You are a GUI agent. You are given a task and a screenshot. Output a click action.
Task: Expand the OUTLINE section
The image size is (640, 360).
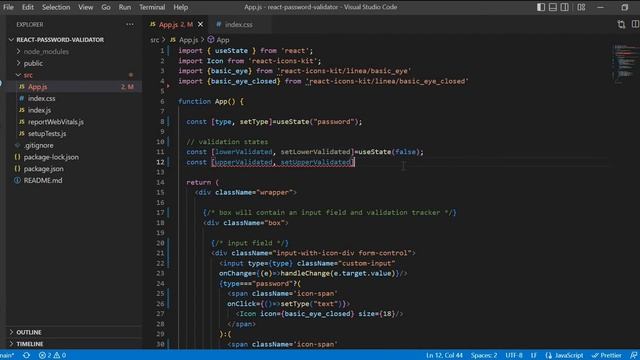[x=29, y=332]
